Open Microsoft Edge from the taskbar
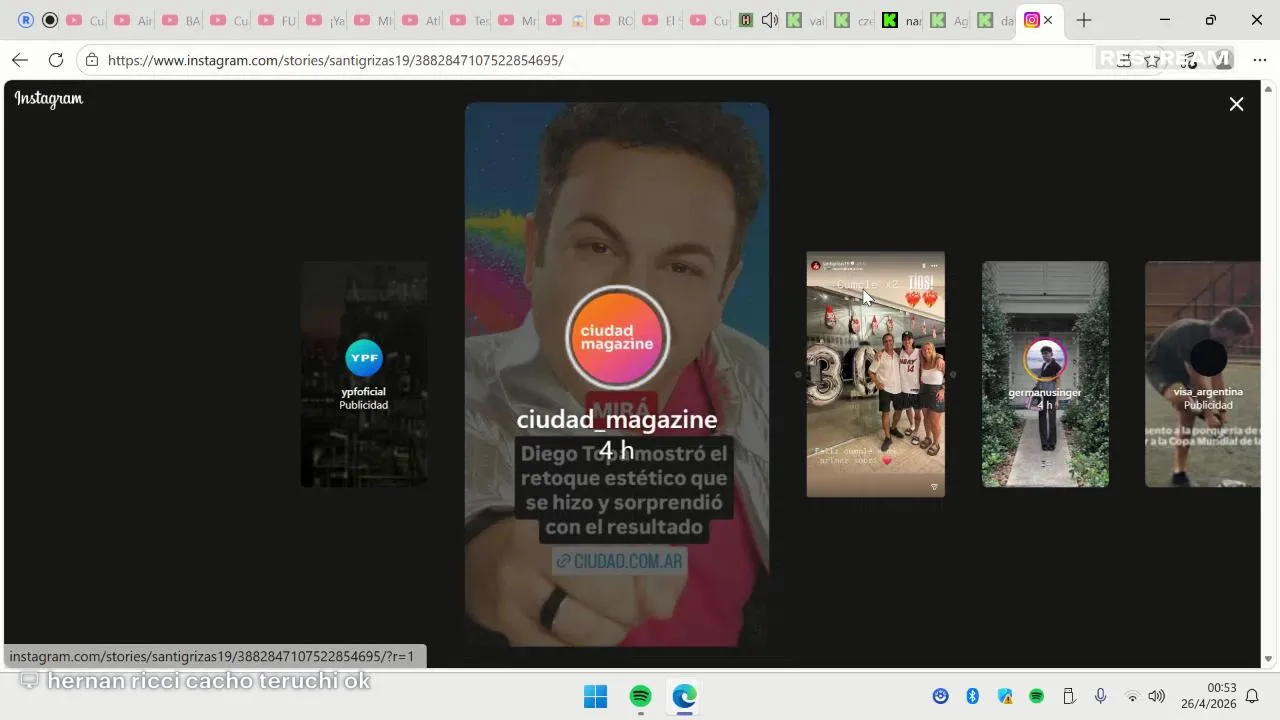The image size is (1280, 720). (x=685, y=696)
